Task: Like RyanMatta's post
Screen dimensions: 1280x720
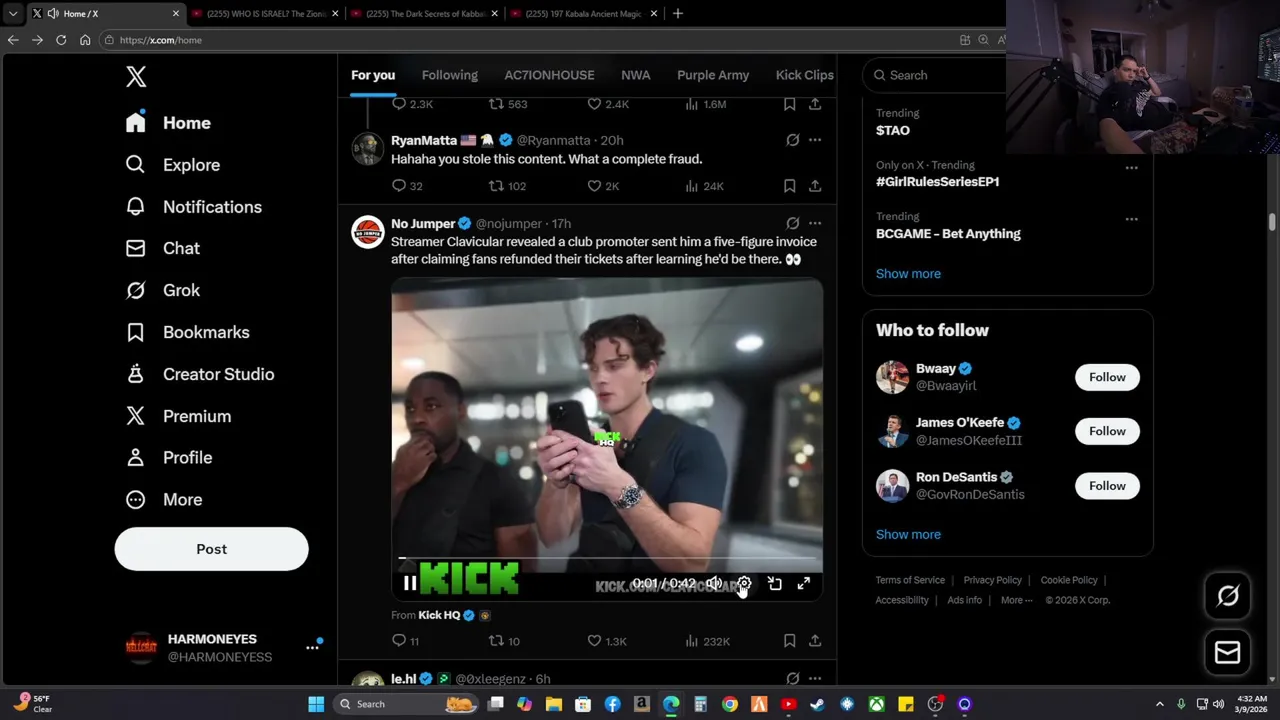Action: click(x=603, y=186)
